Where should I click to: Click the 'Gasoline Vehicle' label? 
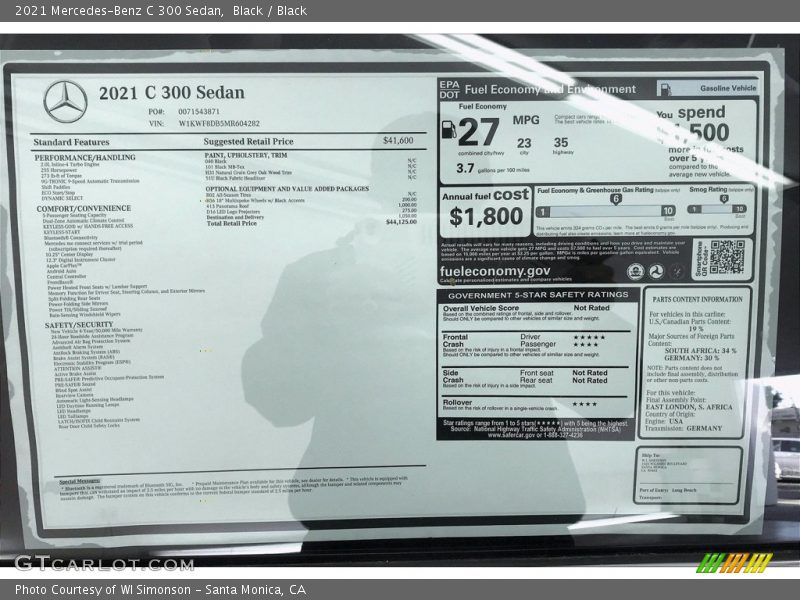click(728, 88)
